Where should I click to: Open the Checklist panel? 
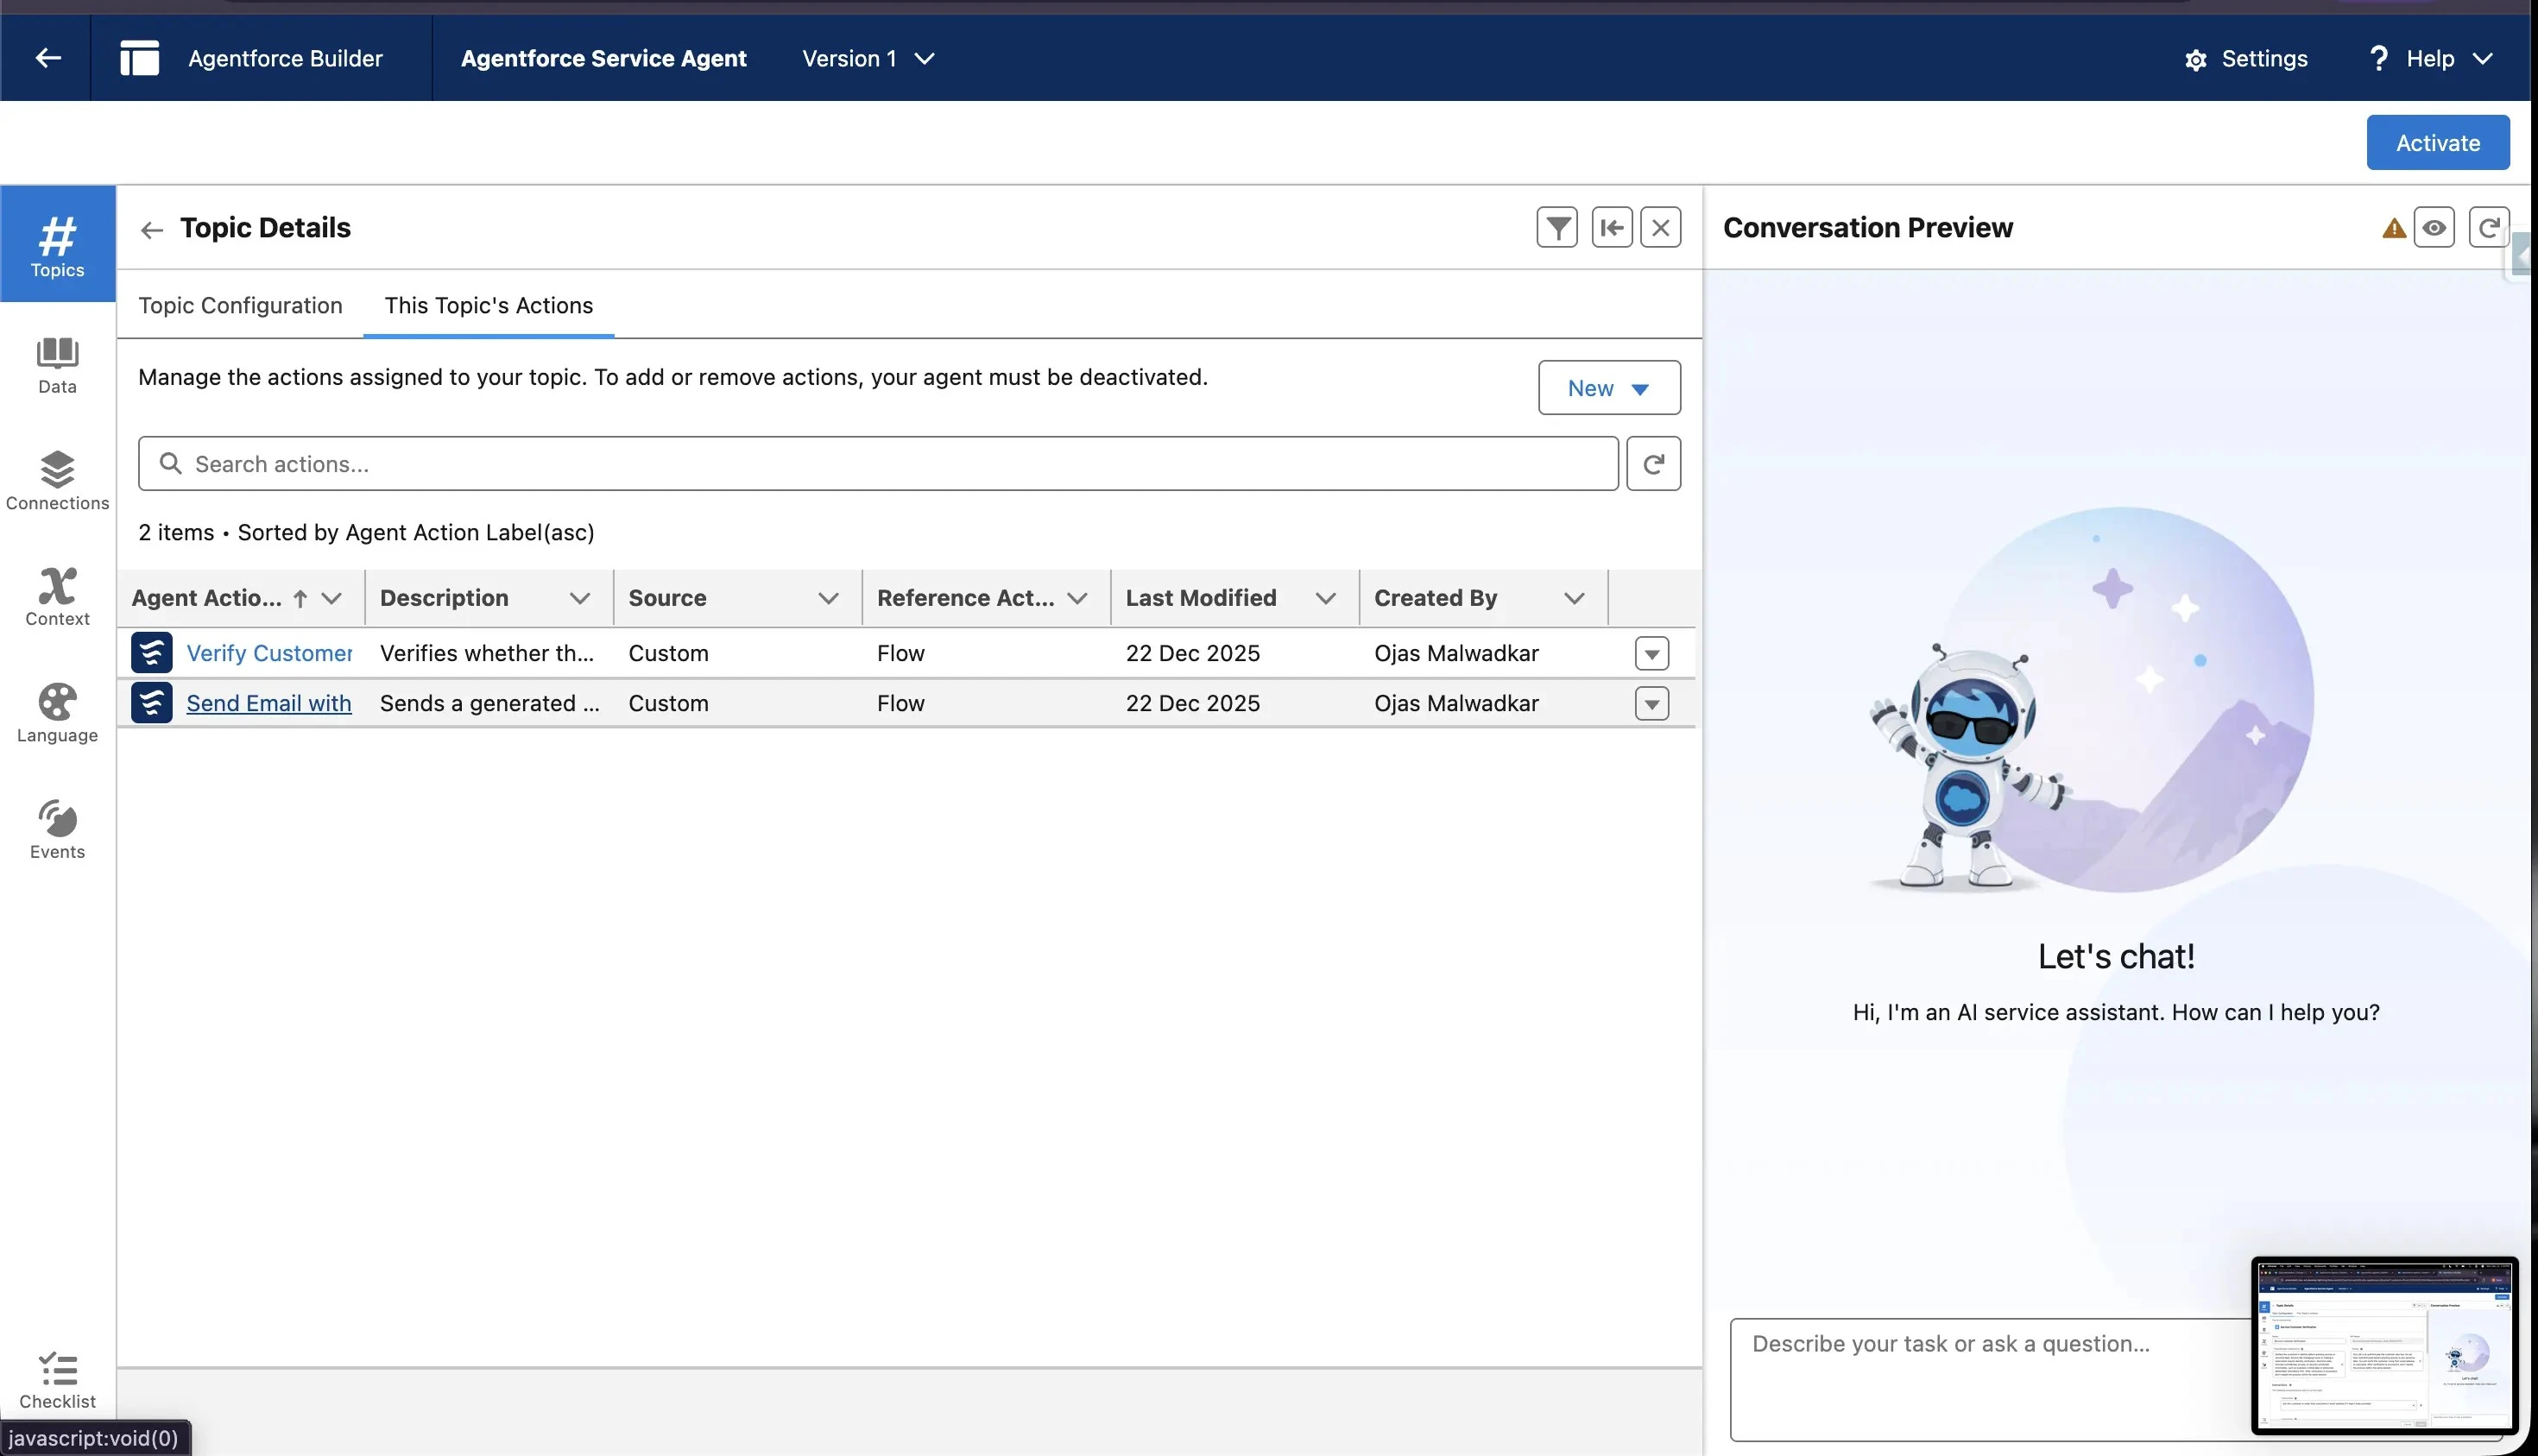(57, 1380)
